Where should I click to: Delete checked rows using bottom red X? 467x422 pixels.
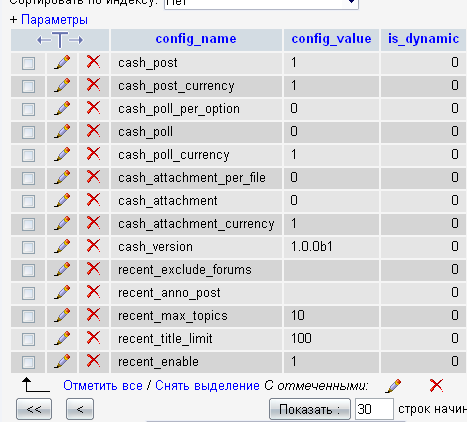tap(436, 385)
